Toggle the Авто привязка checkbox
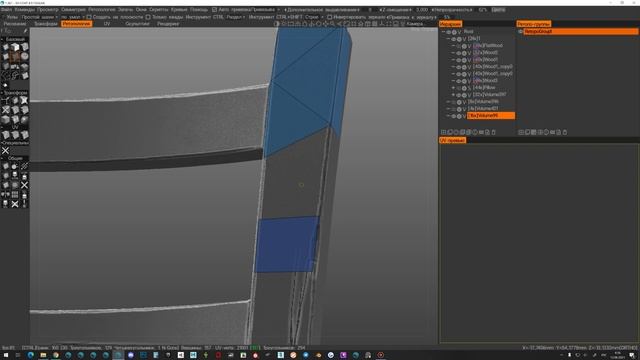 pos(214,9)
